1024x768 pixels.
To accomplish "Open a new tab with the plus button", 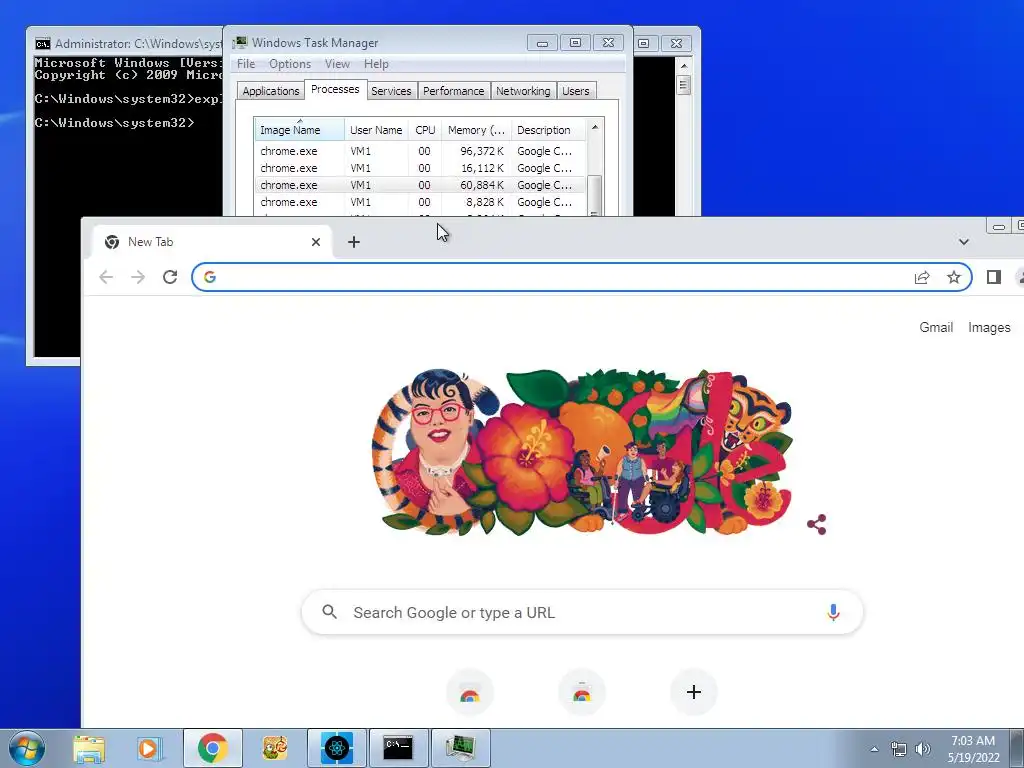I will point(354,242).
